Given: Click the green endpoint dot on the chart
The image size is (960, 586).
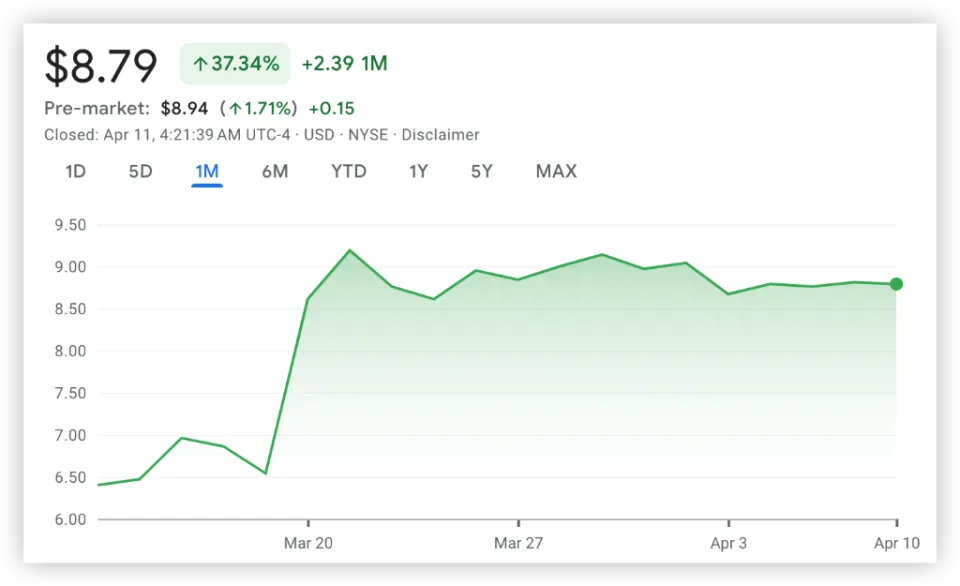Looking at the screenshot, I should pos(896,284).
